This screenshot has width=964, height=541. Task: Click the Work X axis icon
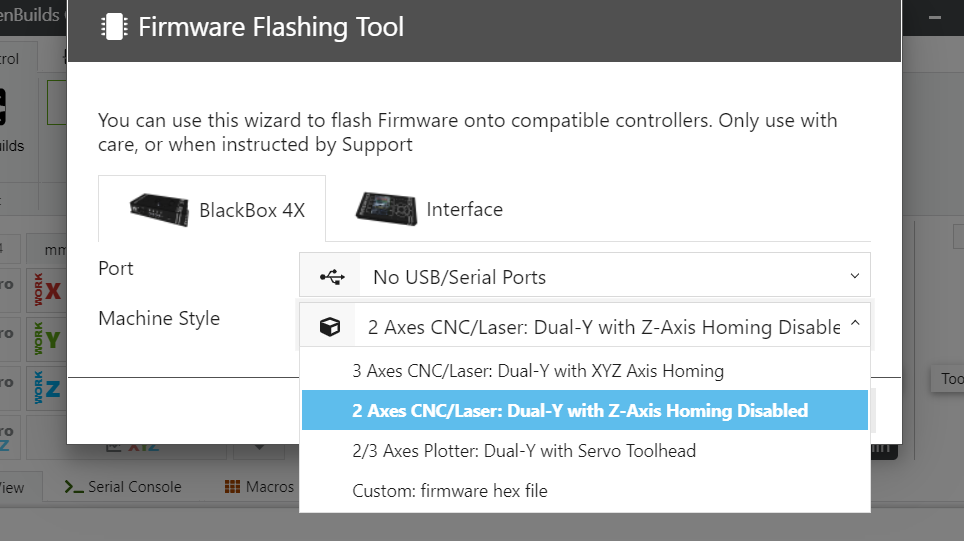46,292
